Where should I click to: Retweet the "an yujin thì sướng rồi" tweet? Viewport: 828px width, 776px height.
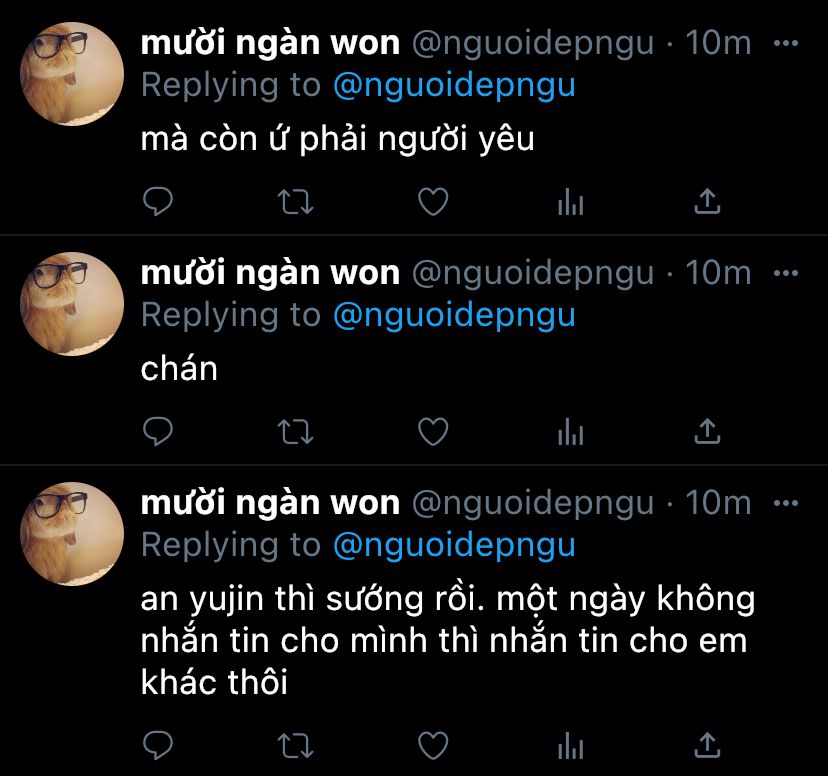296,746
